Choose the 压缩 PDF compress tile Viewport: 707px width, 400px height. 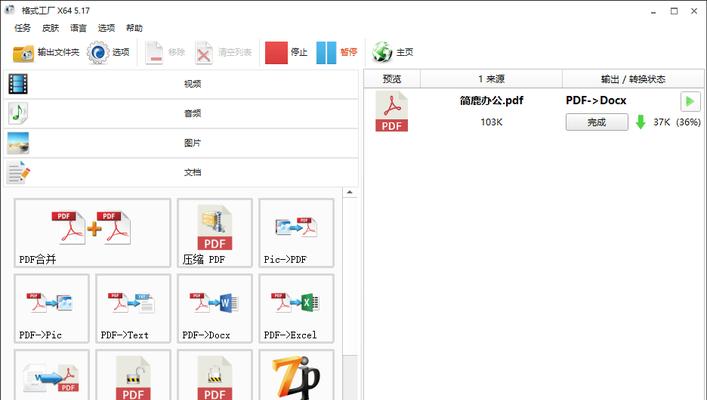coord(215,233)
